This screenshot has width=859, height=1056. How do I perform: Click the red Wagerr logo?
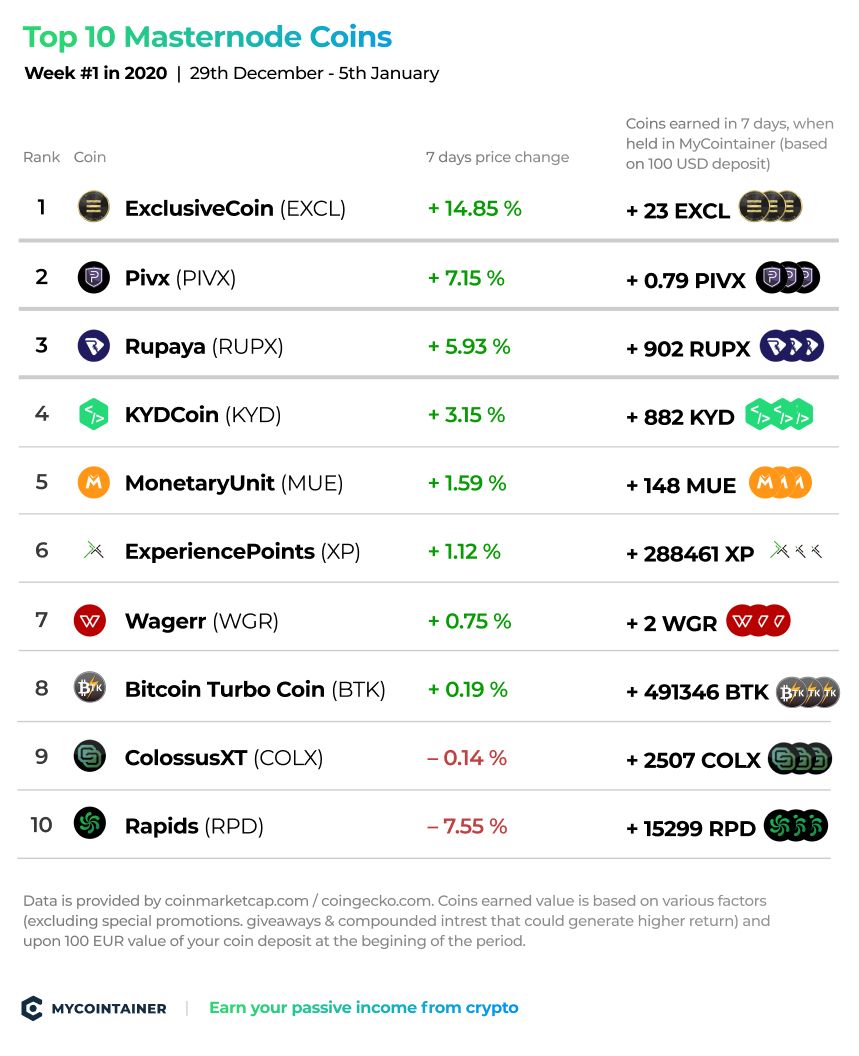[90, 620]
